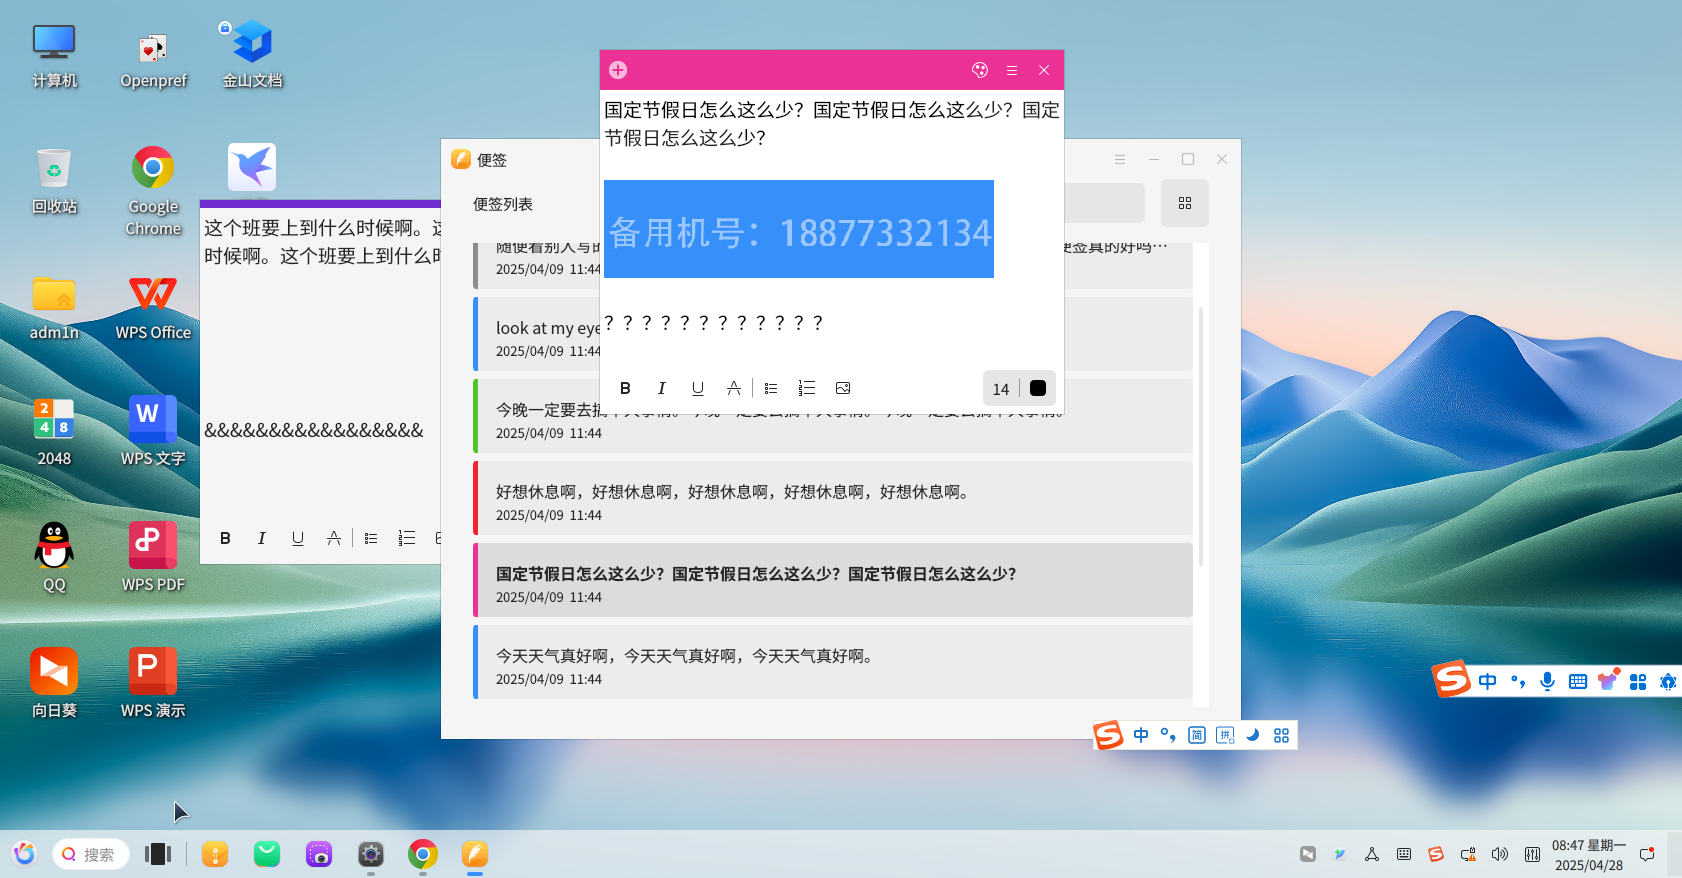Insert an image into the pink note
The width and height of the screenshot is (1682, 878).
pos(843,388)
